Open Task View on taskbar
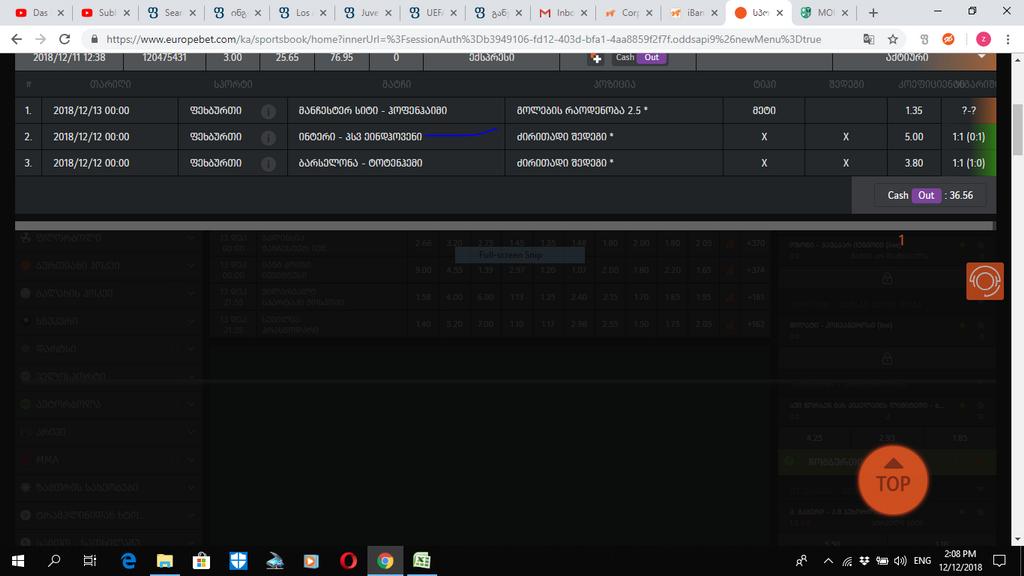The image size is (1024, 576). click(x=89, y=561)
